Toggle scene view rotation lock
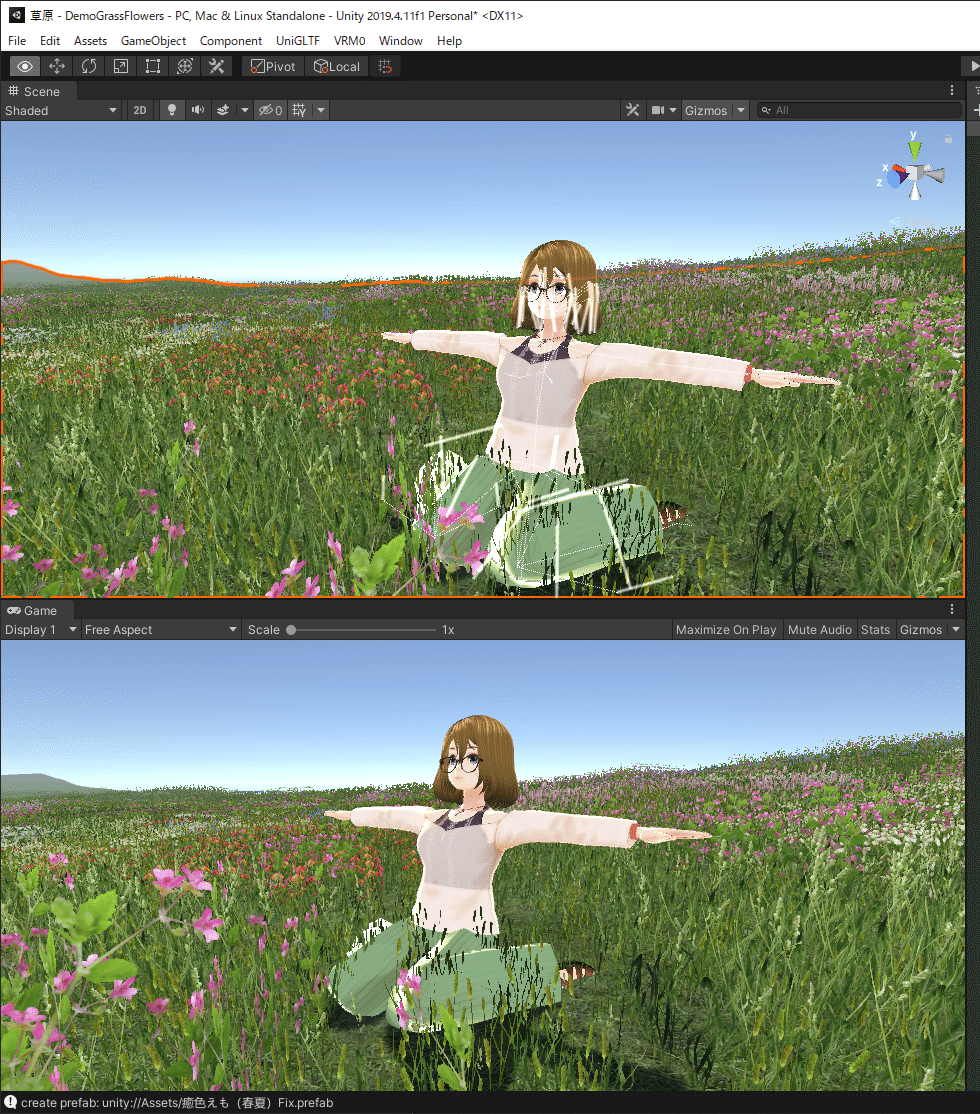 [x=948, y=139]
